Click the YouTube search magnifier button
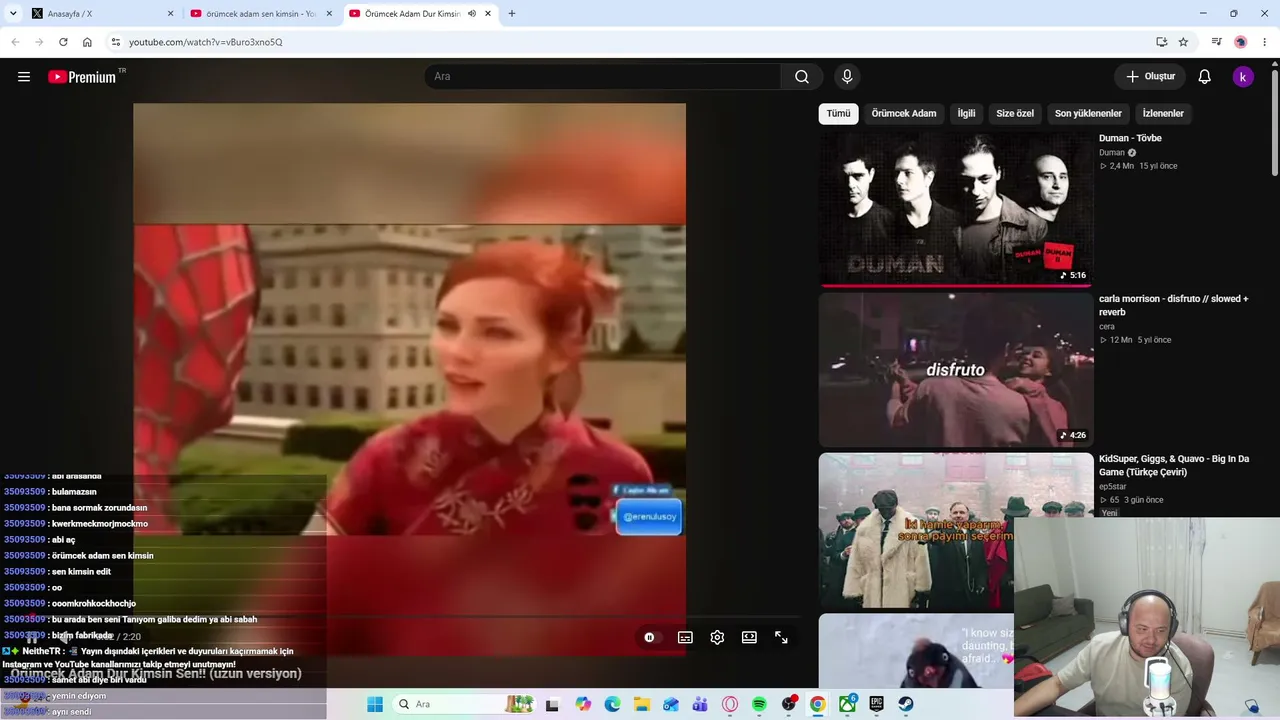 tap(802, 77)
